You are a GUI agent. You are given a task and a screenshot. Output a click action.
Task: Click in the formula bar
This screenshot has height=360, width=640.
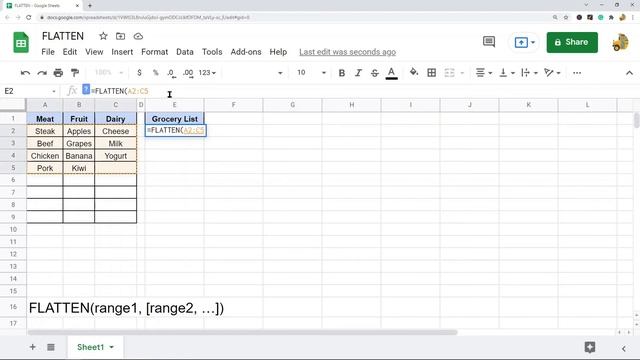pyautogui.click(x=359, y=91)
